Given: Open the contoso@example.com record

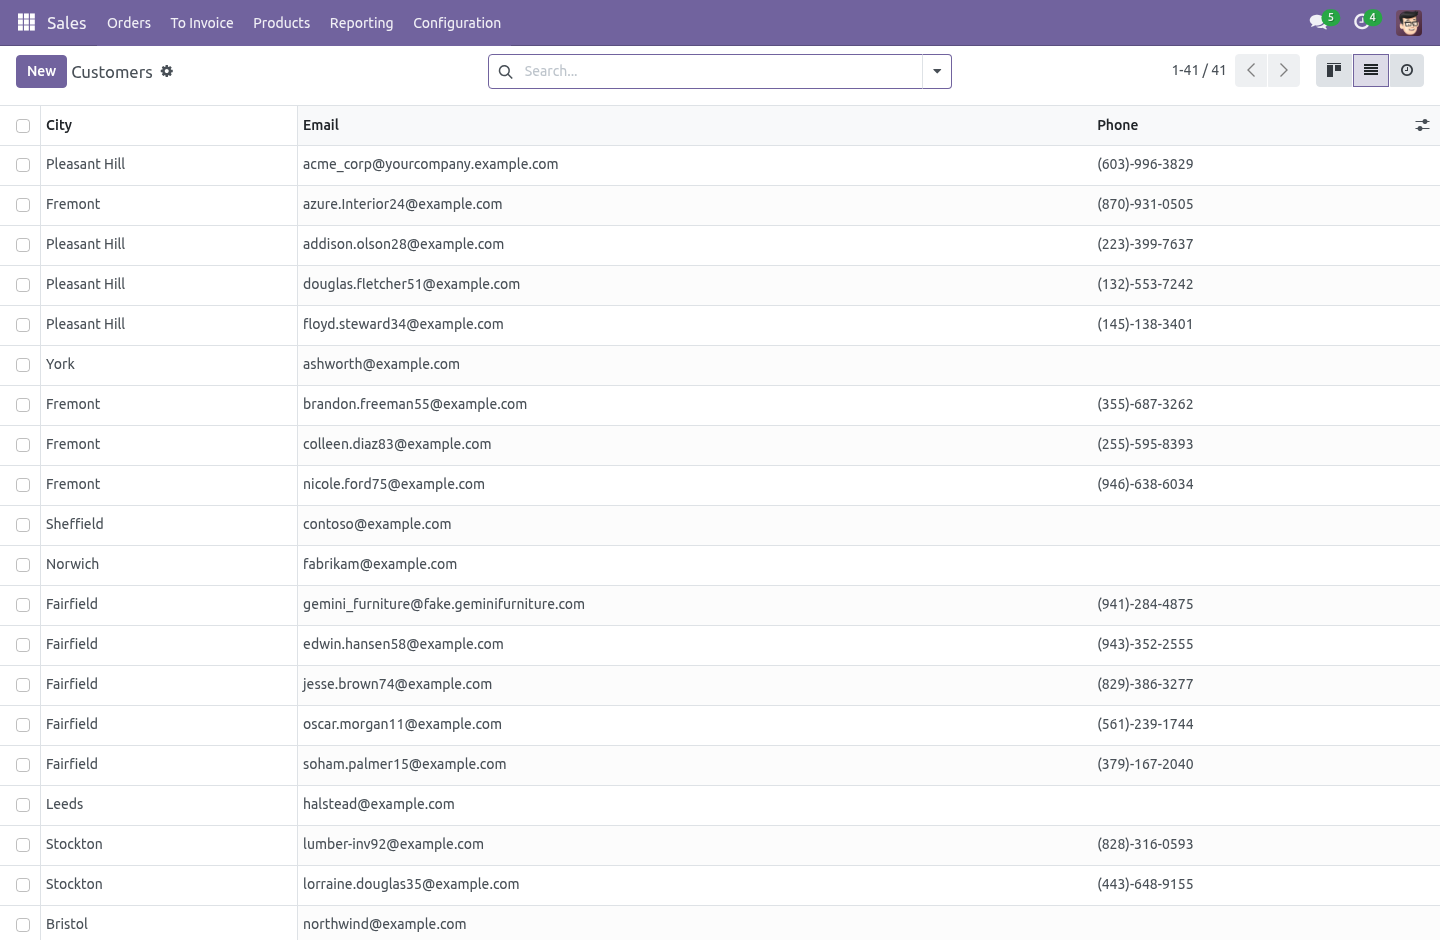Looking at the screenshot, I should click(377, 524).
